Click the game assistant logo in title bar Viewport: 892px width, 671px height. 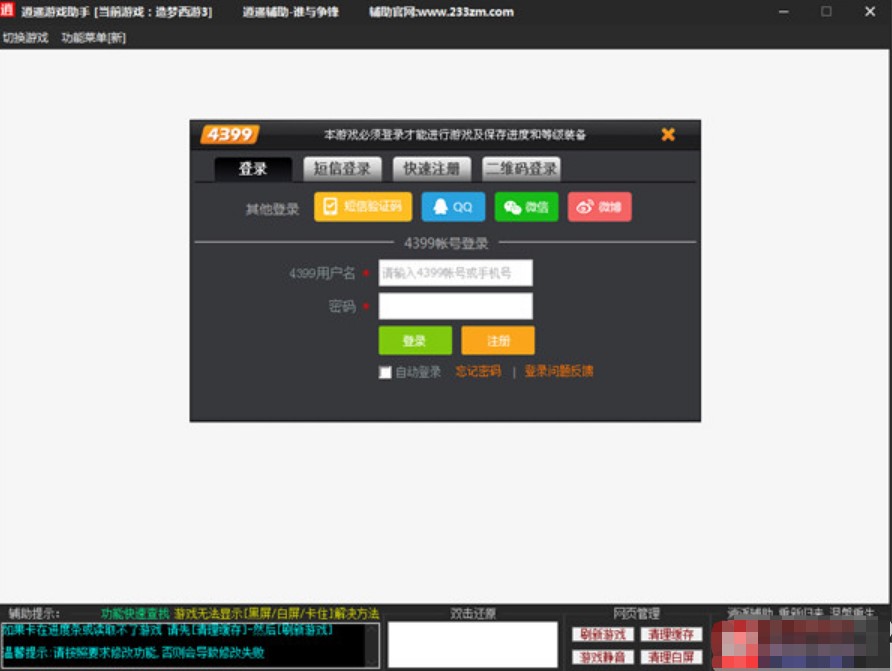click(12, 12)
